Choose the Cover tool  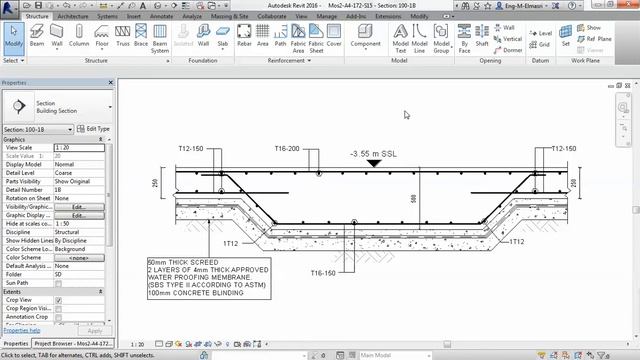coord(334,36)
